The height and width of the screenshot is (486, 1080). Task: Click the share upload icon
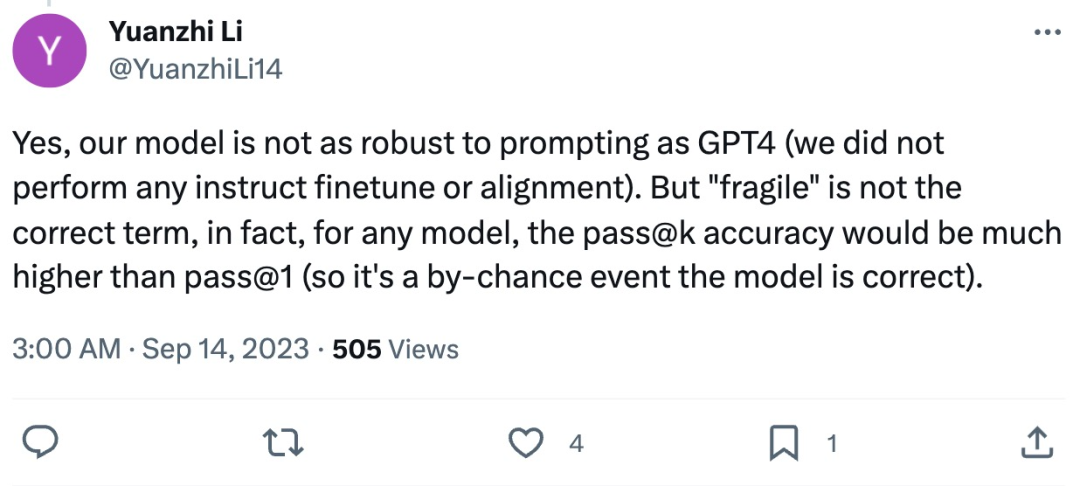[x=1037, y=443]
